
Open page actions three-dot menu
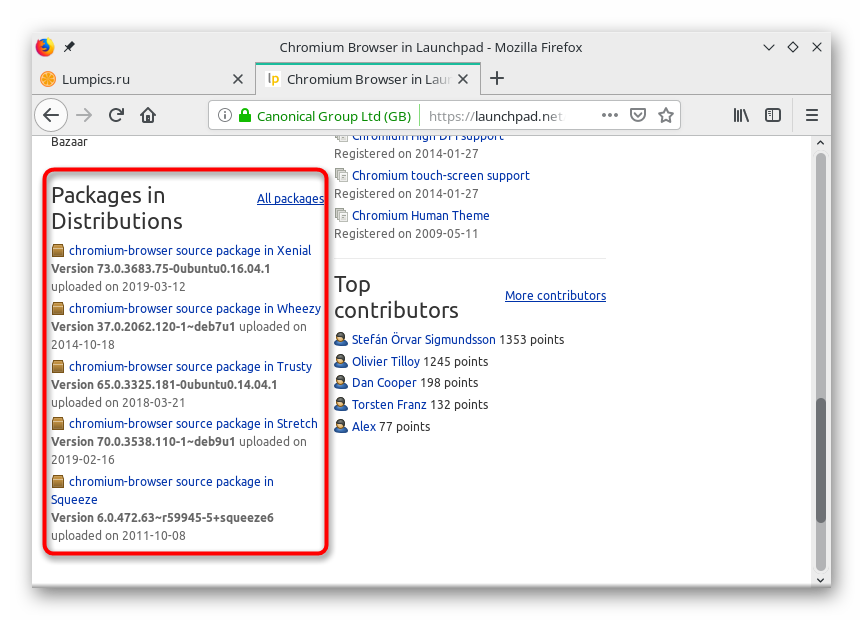[610, 115]
